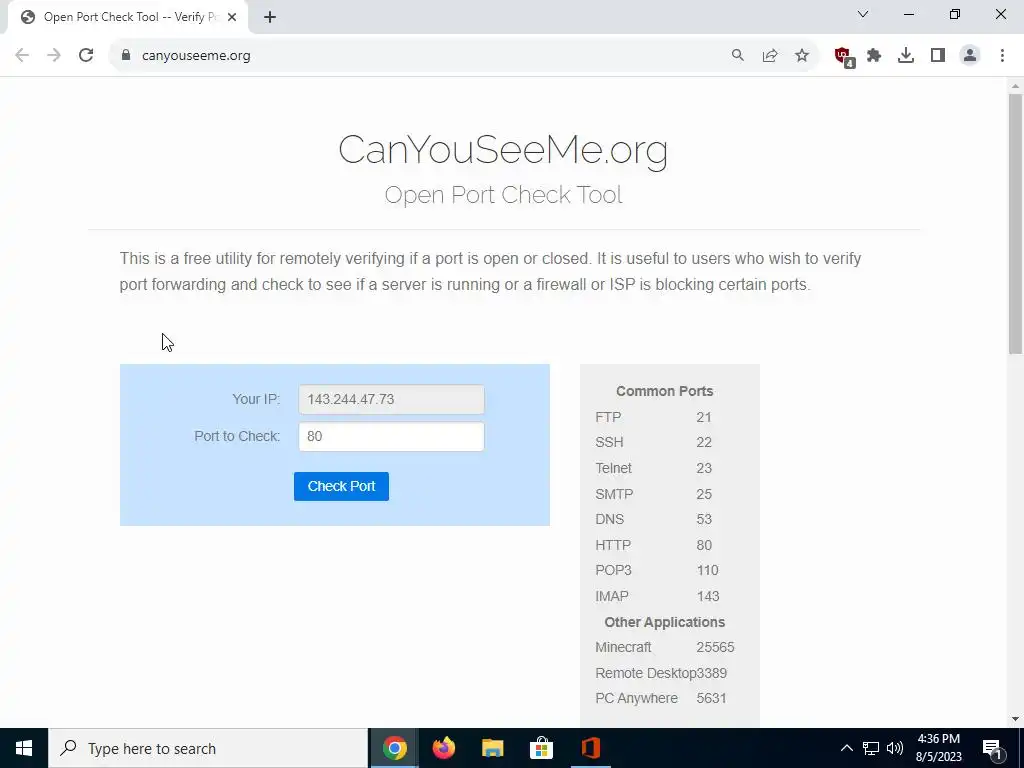This screenshot has width=1024, height=768.
Task: Open the zoom magnifier icon in address bar
Action: click(737, 56)
